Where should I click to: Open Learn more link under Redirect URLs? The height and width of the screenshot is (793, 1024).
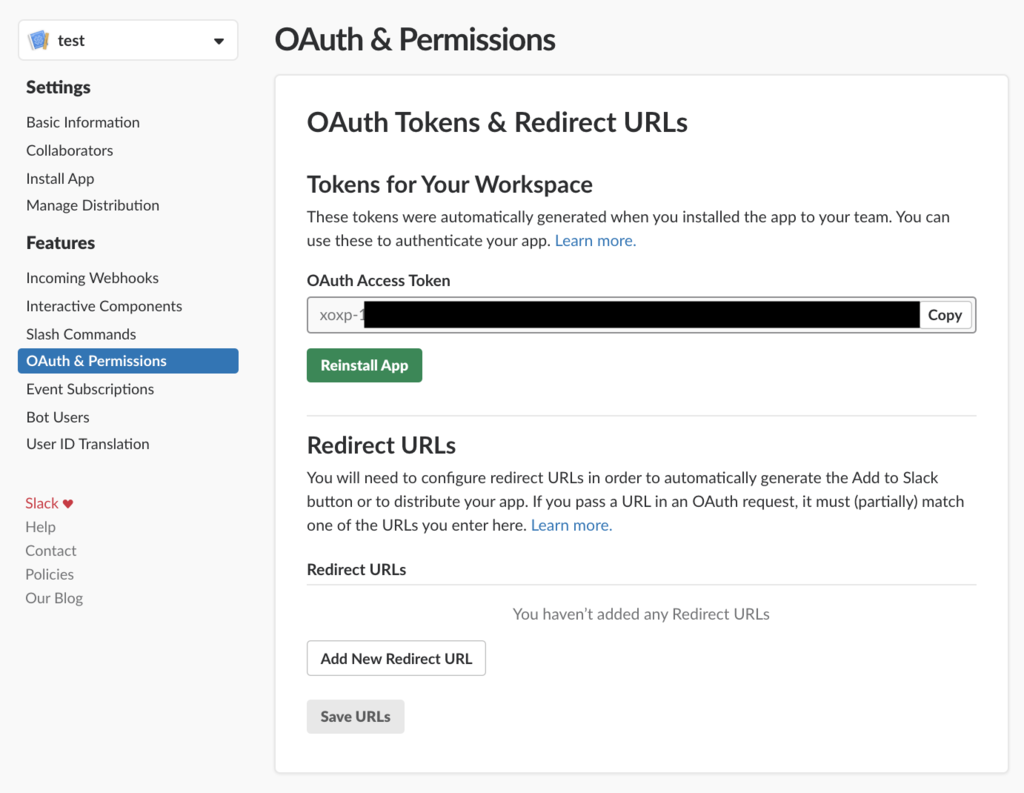pyautogui.click(x=571, y=525)
